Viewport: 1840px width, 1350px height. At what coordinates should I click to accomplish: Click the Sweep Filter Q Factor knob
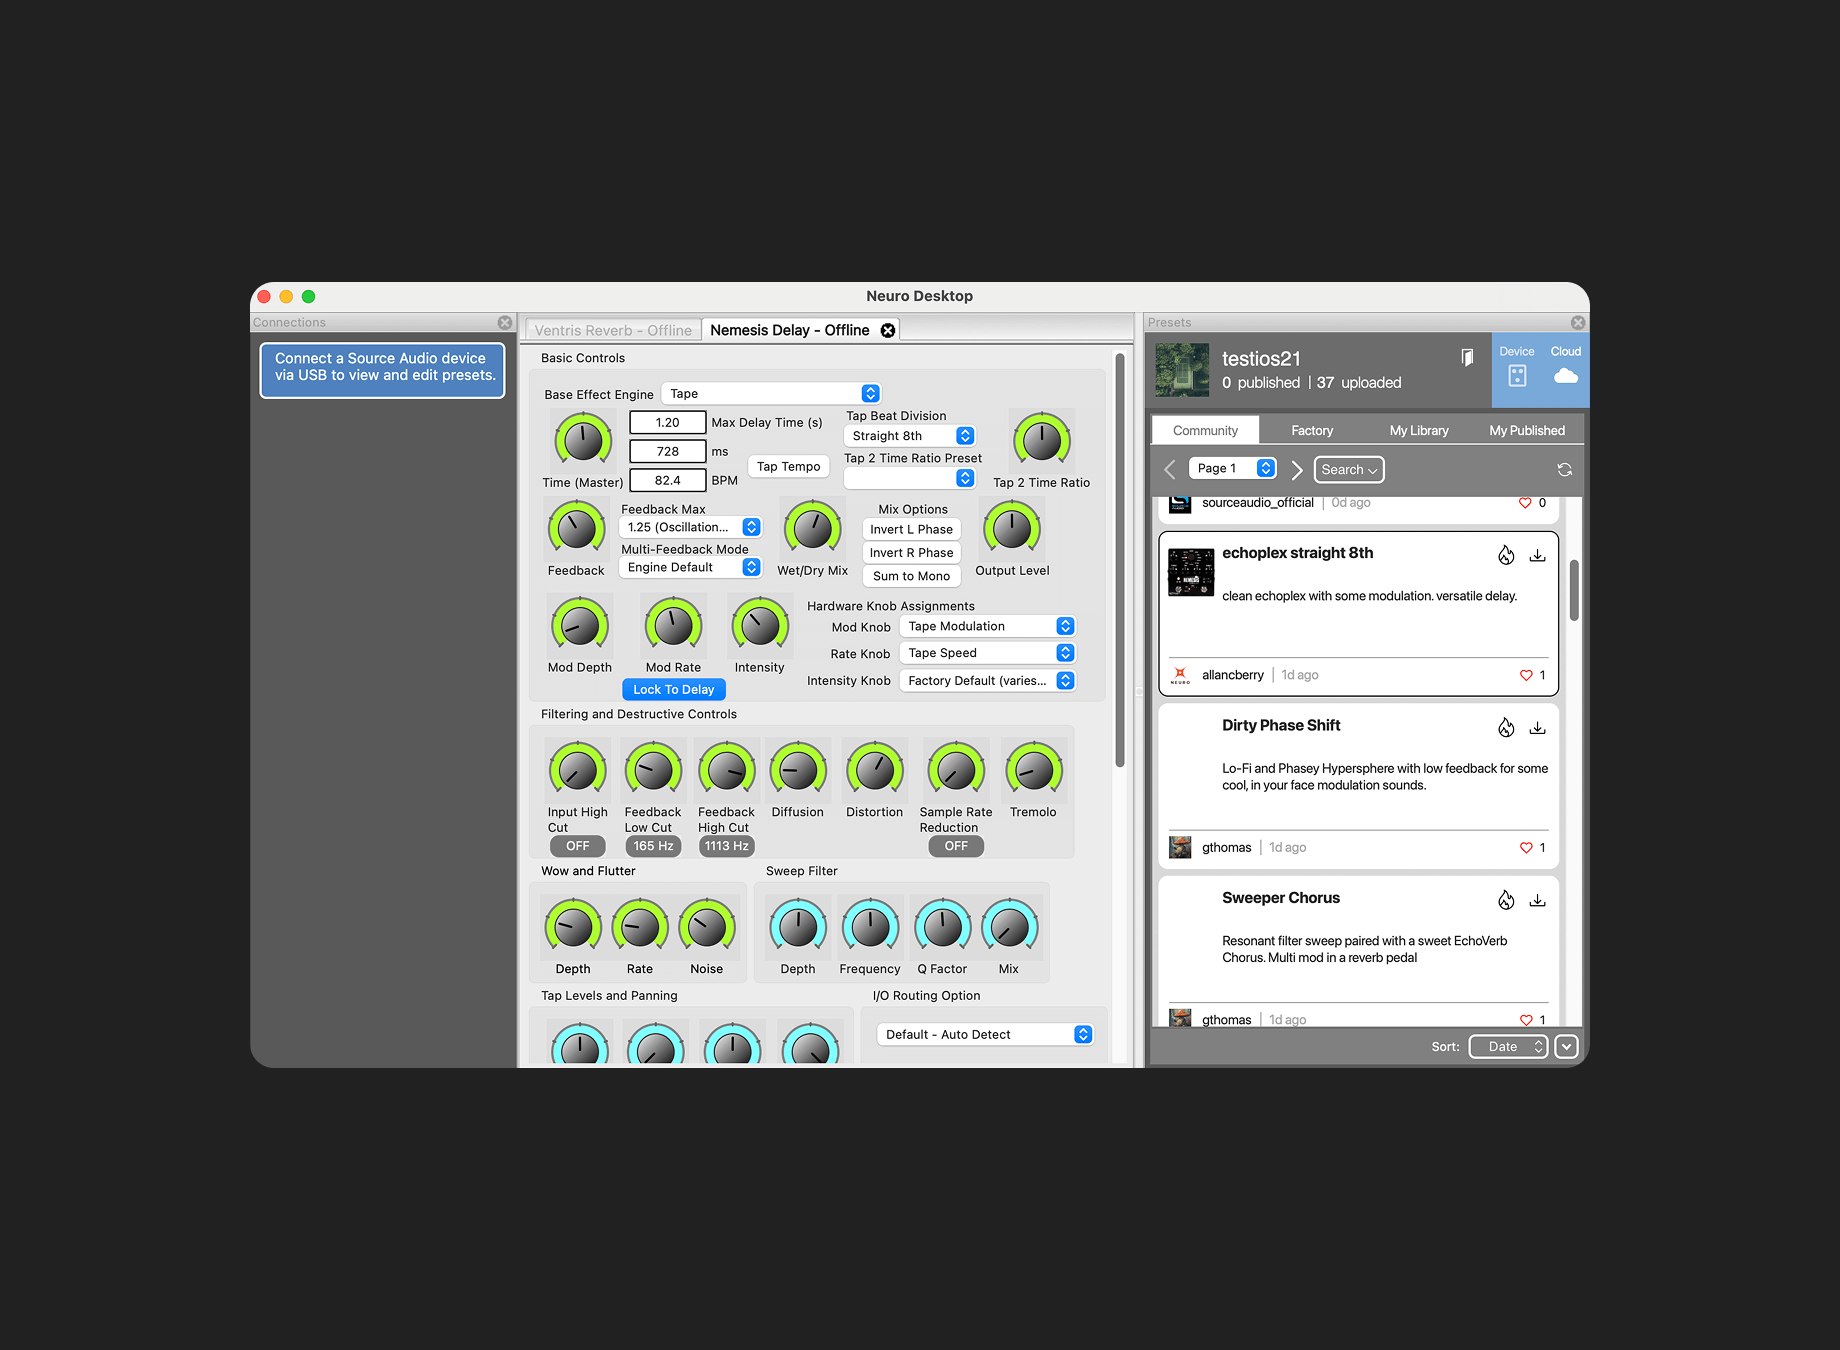942,926
